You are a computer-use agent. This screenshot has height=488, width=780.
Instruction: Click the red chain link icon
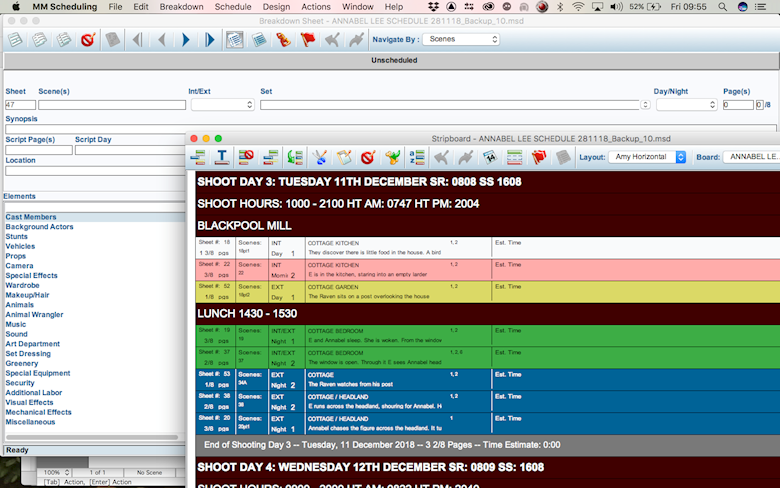[x=283, y=39]
